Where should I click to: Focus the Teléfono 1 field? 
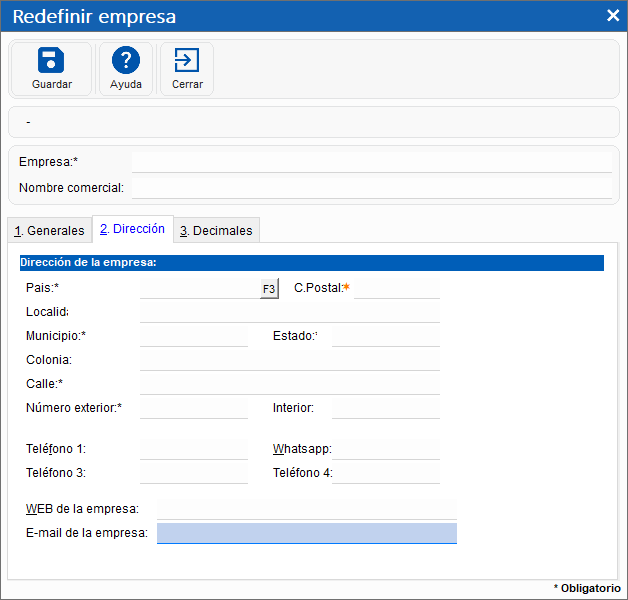click(x=194, y=449)
